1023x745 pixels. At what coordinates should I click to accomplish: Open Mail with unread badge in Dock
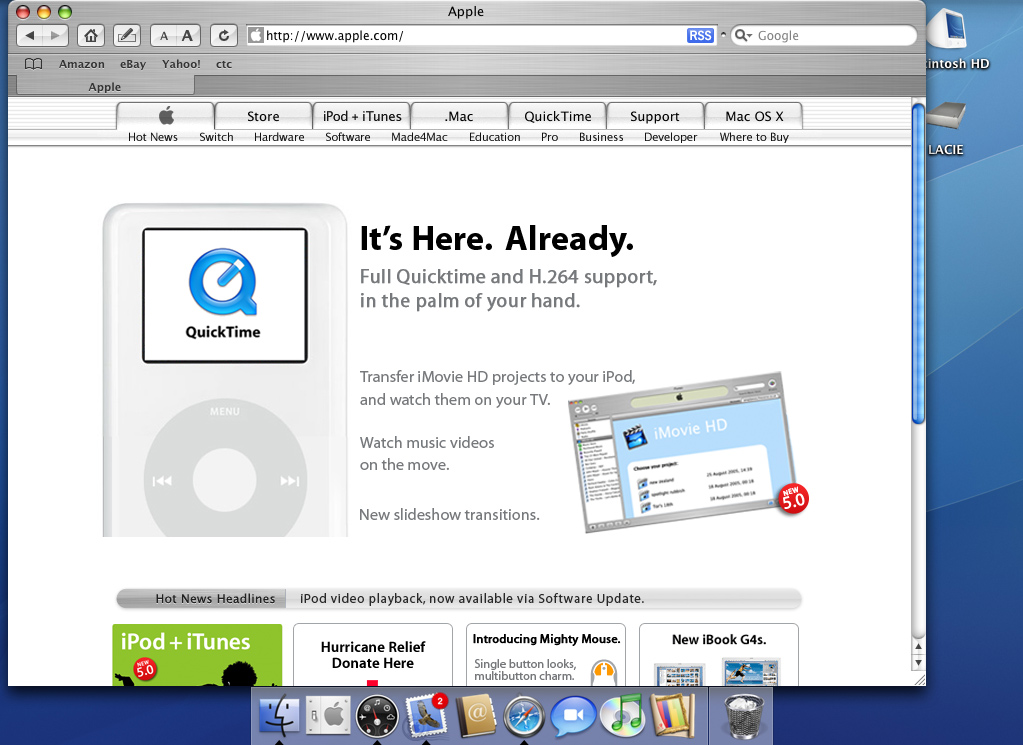click(426, 715)
